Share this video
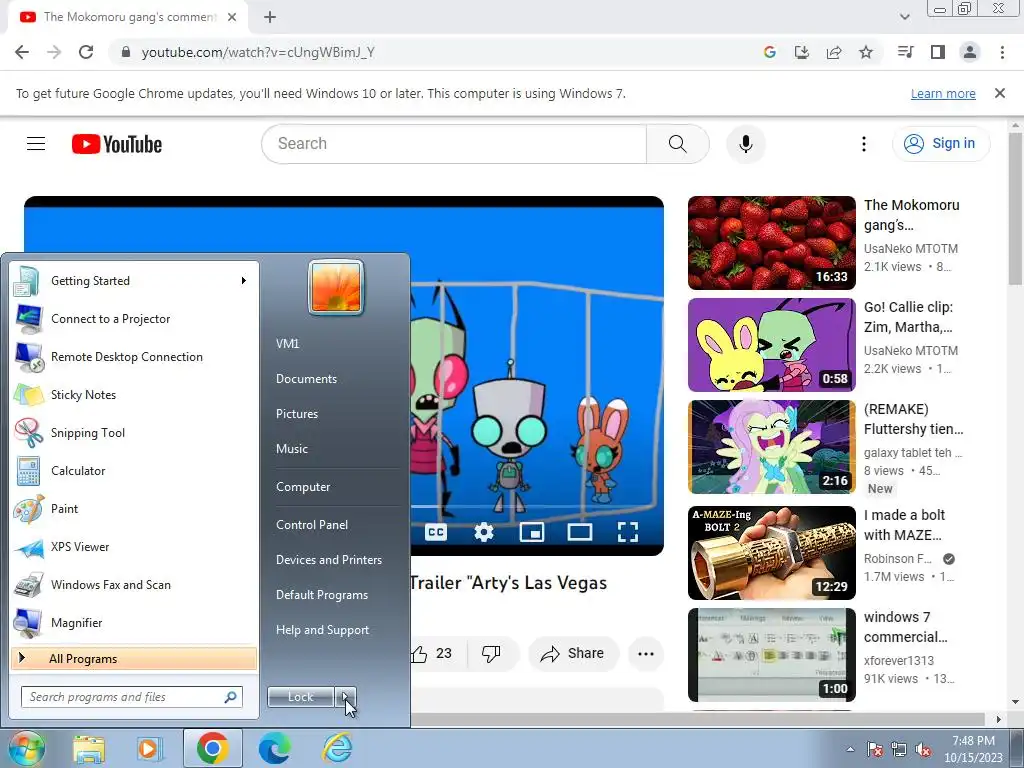Image resolution: width=1024 pixels, height=768 pixels. [573, 653]
